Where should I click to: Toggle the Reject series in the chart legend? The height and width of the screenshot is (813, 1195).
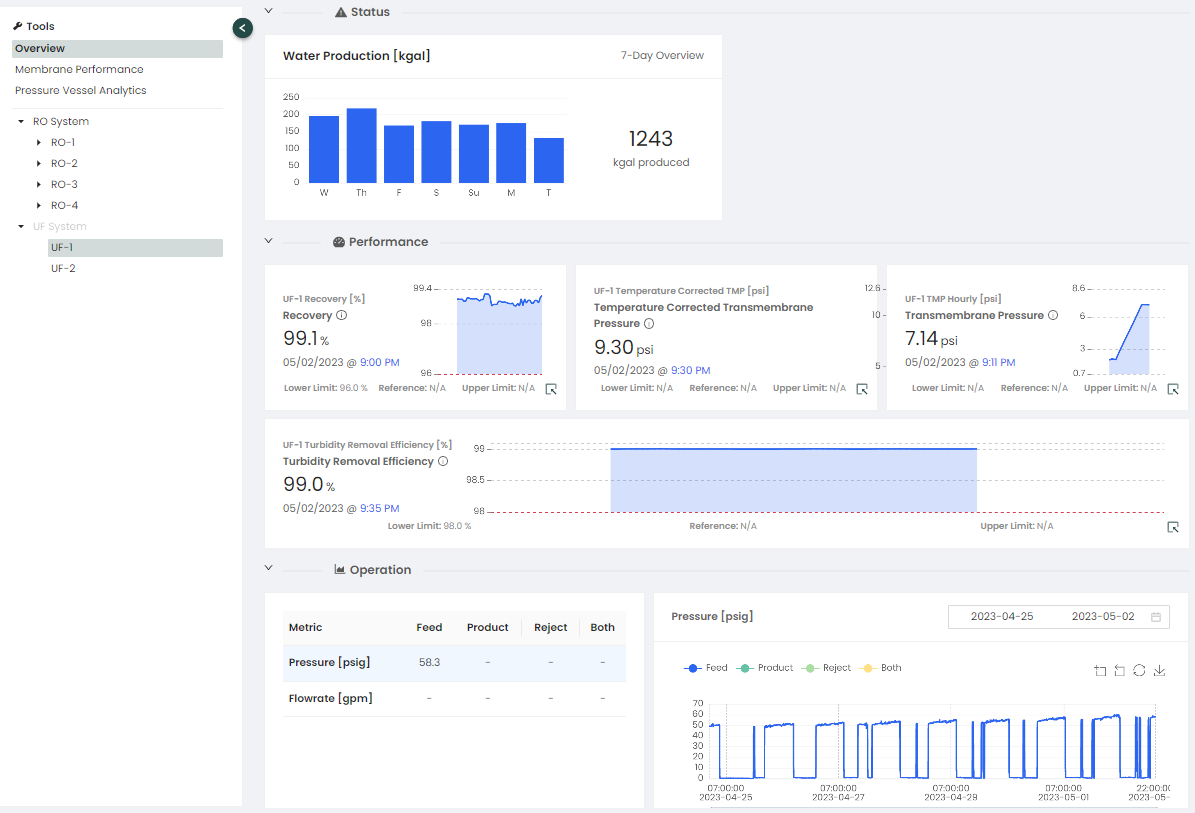tap(826, 668)
